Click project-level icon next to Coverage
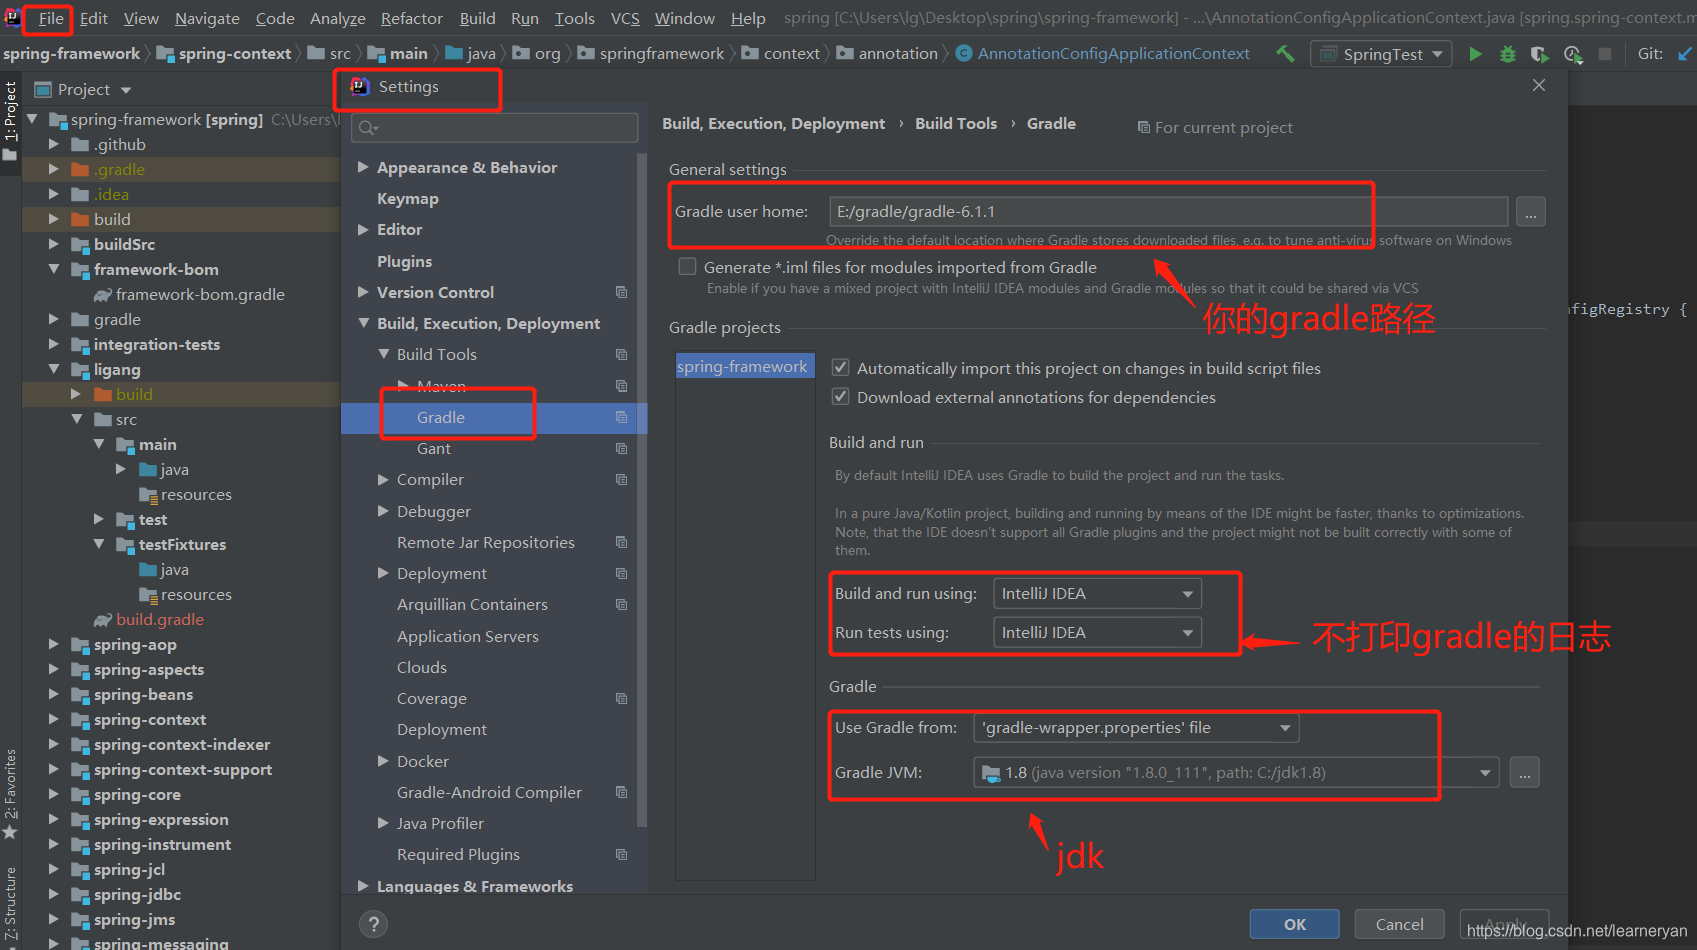This screenshot has width=1697, height=950. point(621,699)
